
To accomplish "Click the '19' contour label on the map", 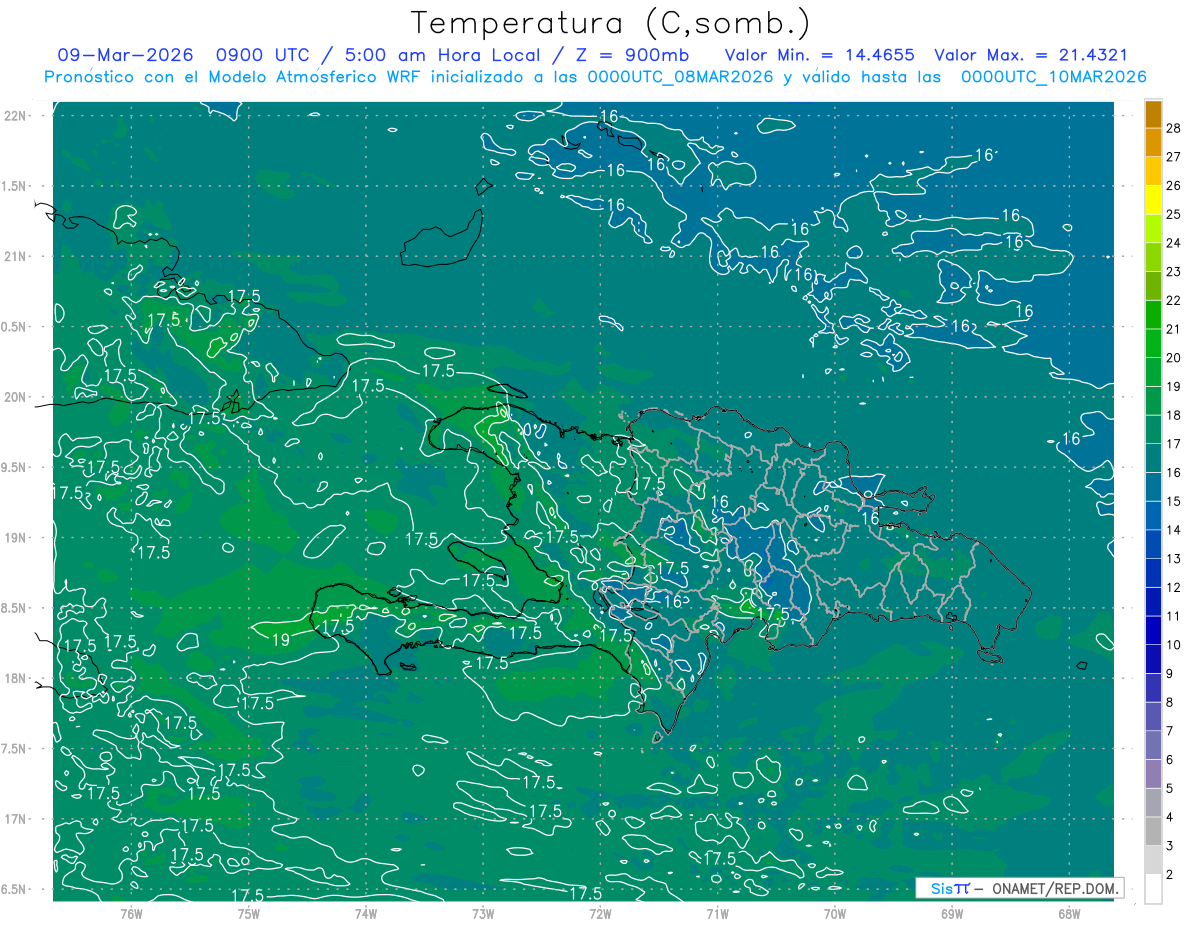I will (x=282, y=640).
